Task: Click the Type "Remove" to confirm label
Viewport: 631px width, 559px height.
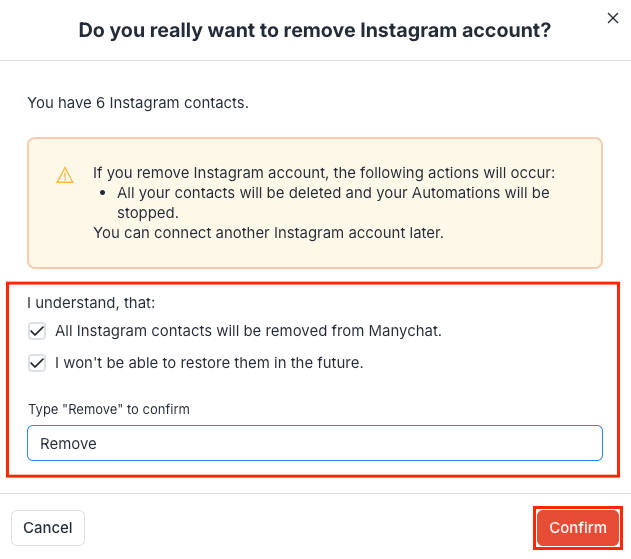Action: pos(109,409)
